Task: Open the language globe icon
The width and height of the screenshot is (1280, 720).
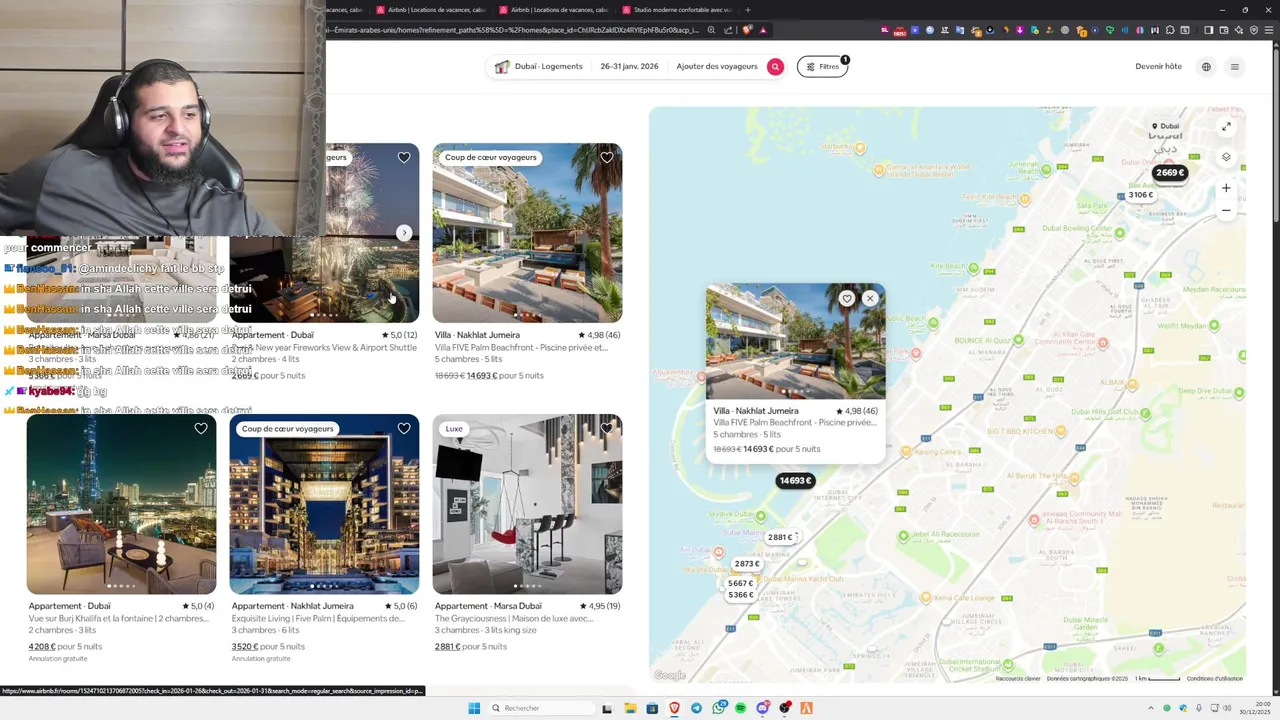Action: point(1206,67)
